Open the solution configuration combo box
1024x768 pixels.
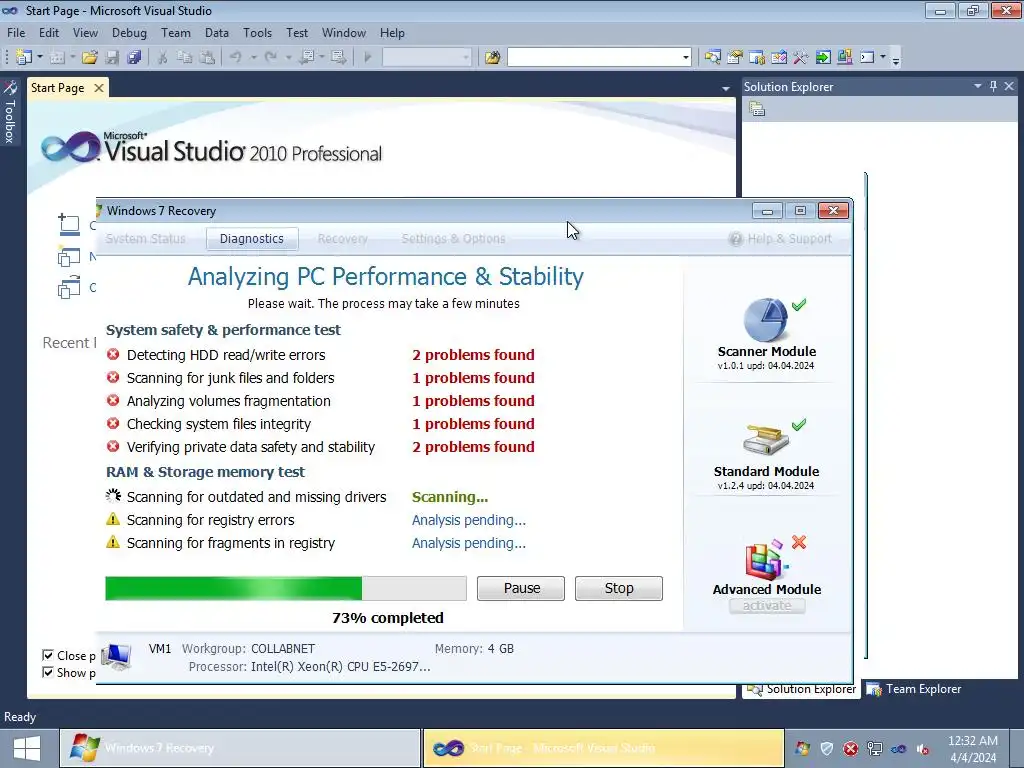click(x=427, y=57)
